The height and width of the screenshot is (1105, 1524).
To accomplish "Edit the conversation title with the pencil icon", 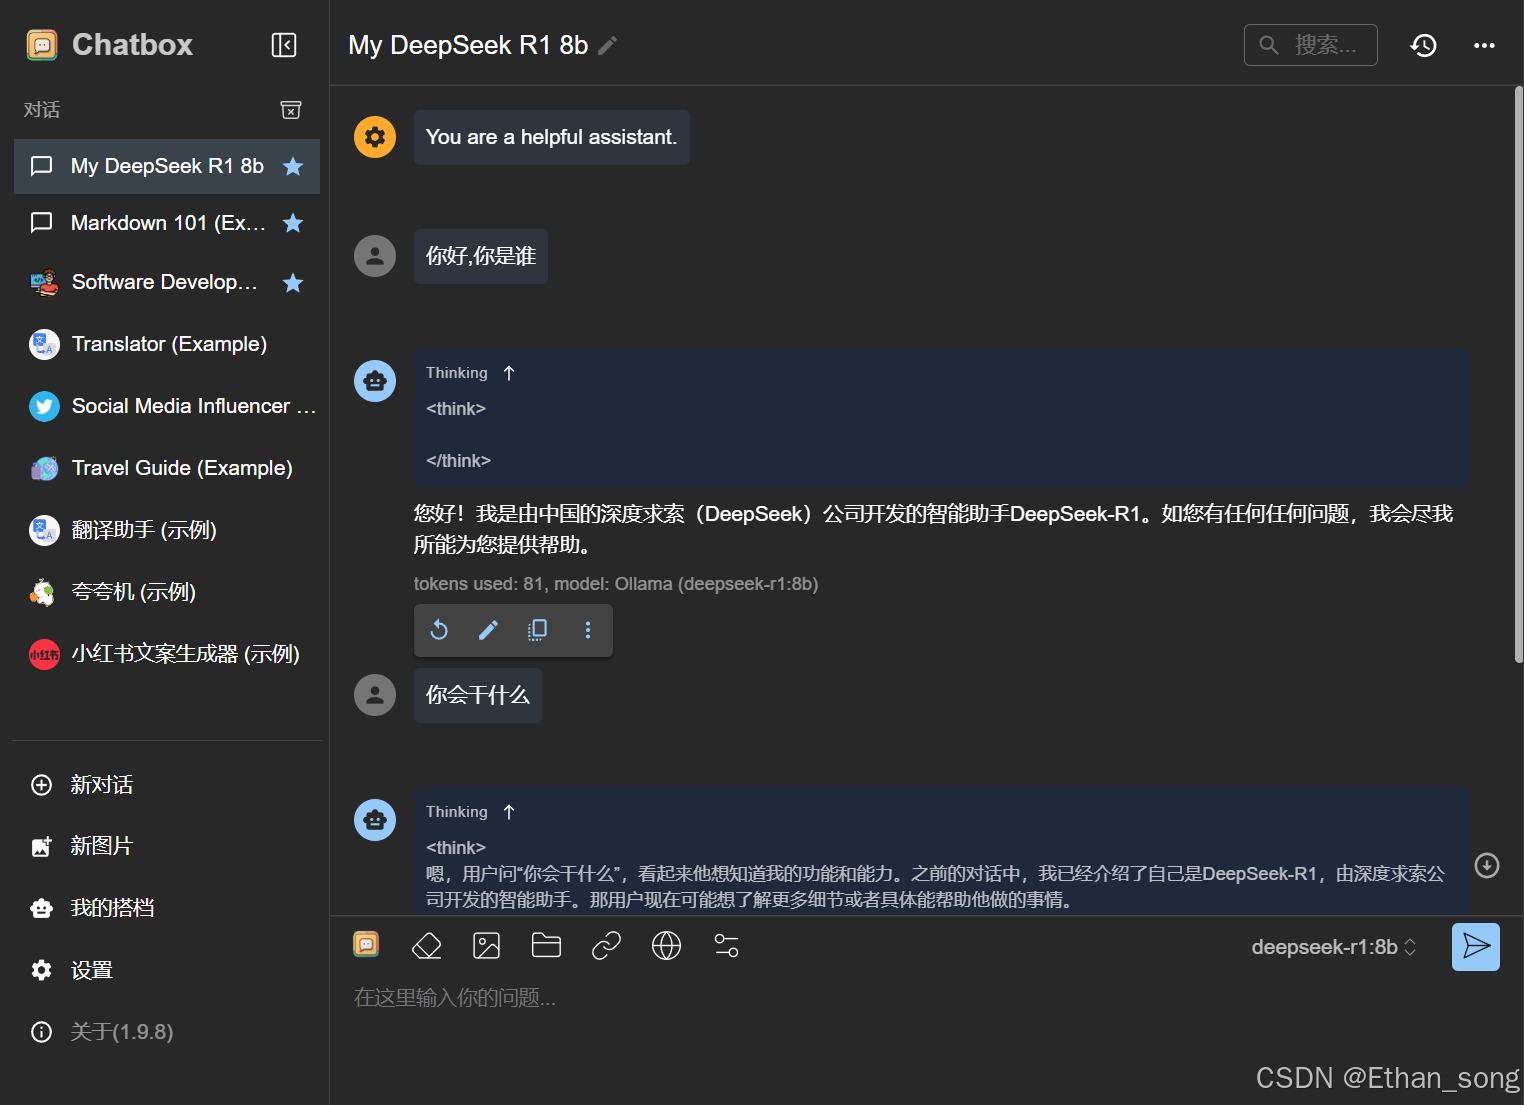I will (x=608, y=45).
